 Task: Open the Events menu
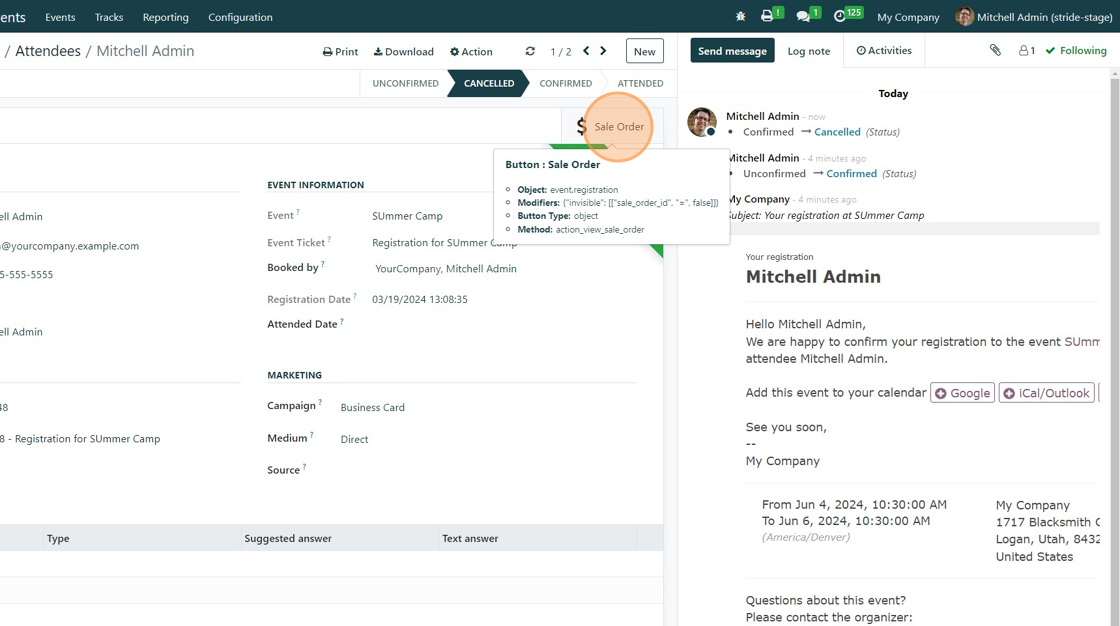click(x=60, y=17)
